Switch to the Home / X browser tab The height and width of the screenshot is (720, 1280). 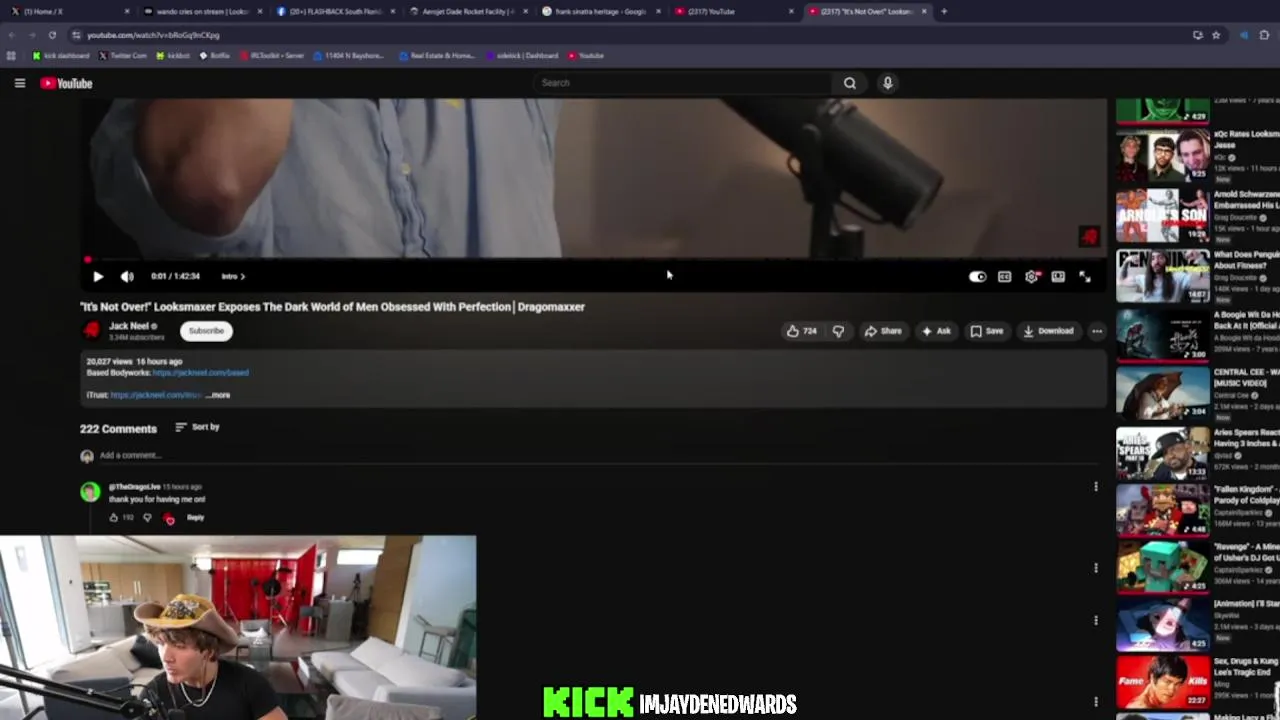[68, 11]
